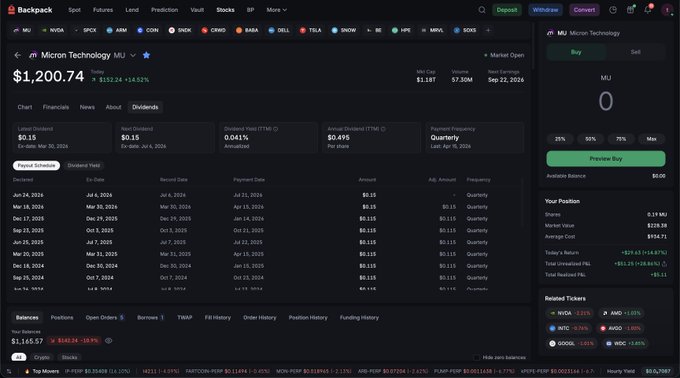Open related ticker WDC

(624, 343)
